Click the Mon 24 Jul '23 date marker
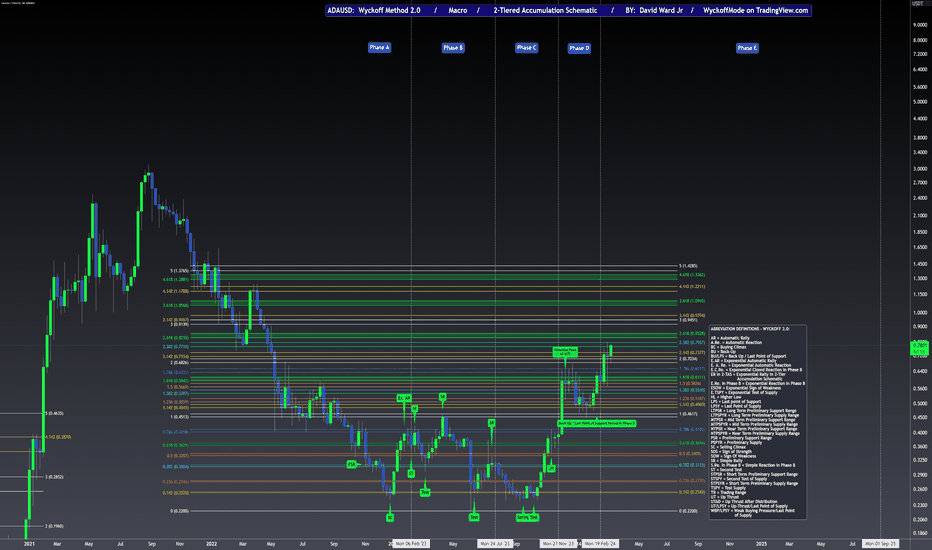 [495, 543]
